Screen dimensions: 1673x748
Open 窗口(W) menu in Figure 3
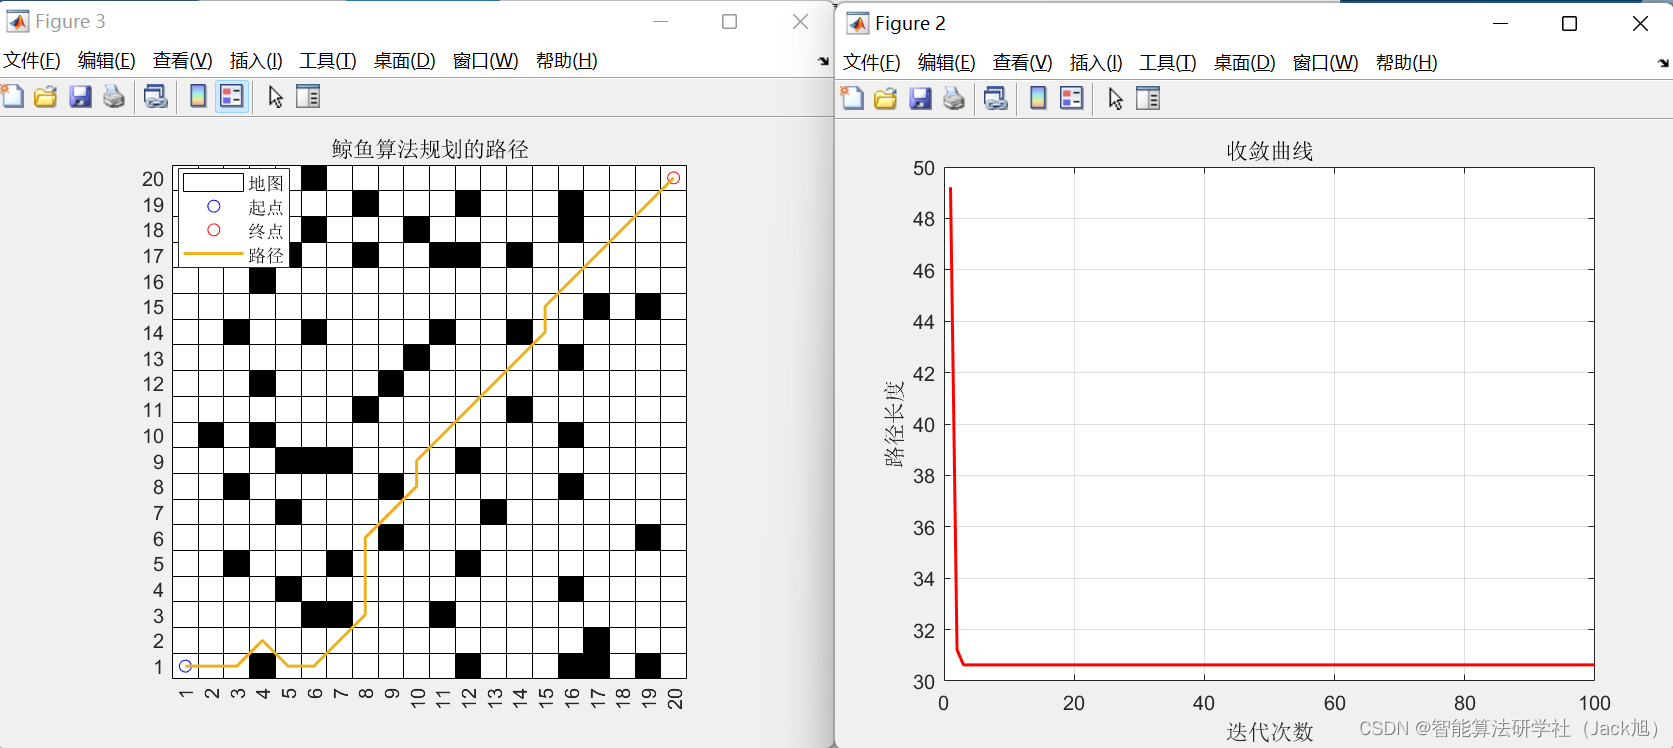pyautogui.click(x=486, y=61)
